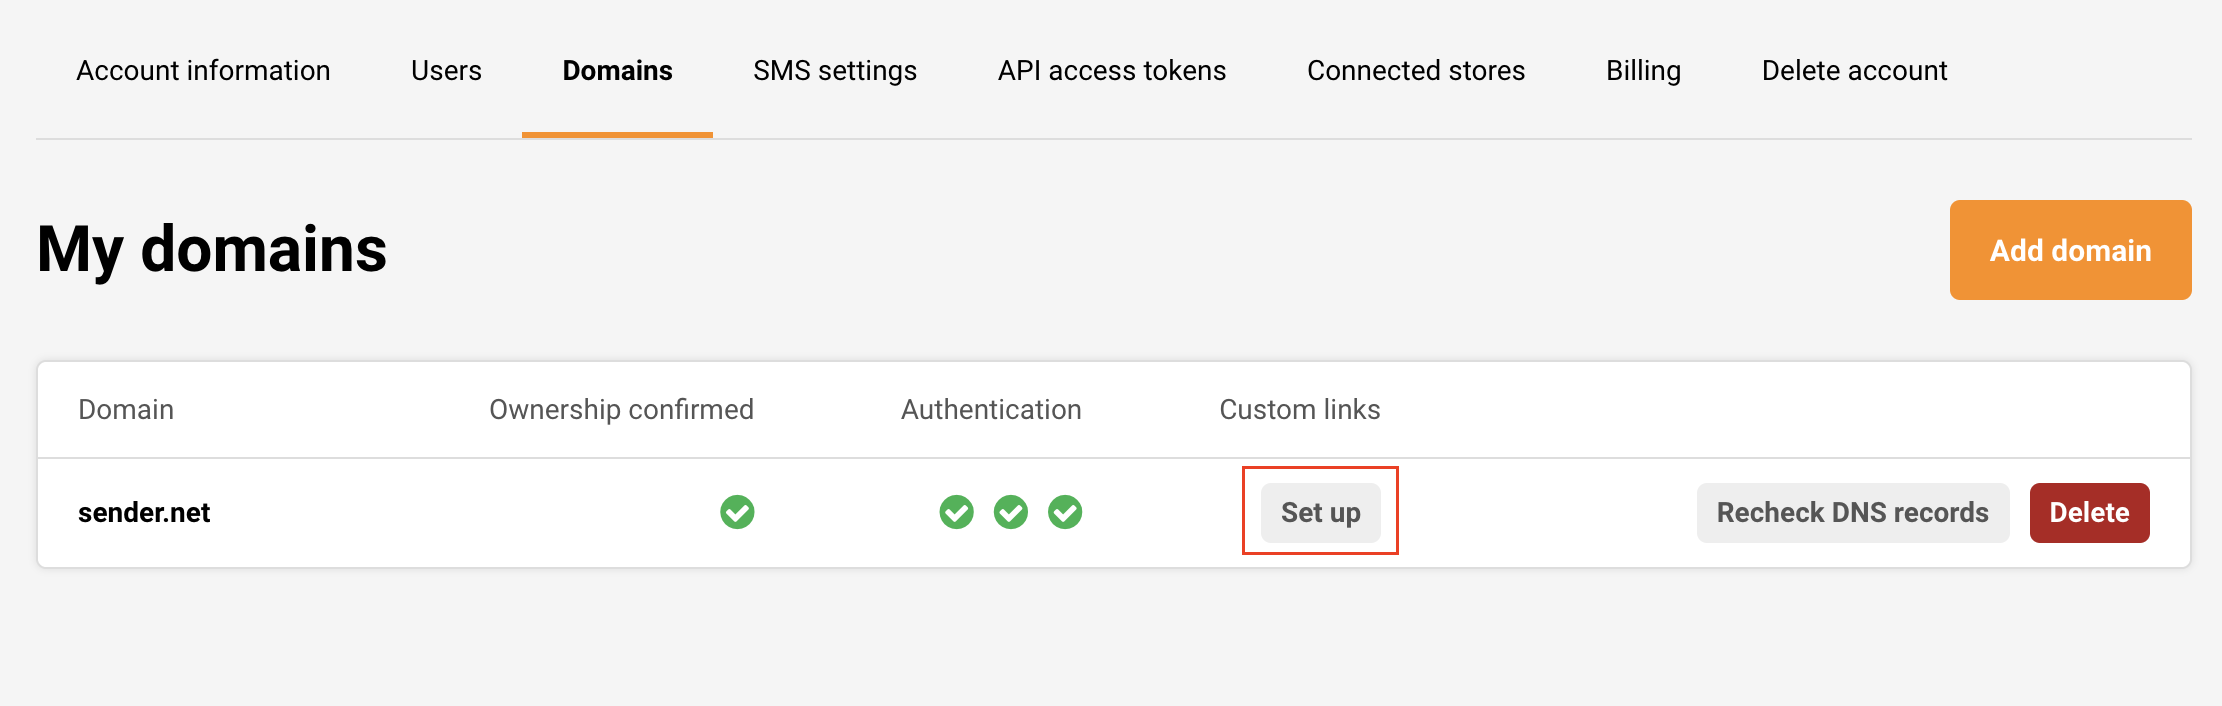Click the ownership confirmed green checkmark
Screen dimensions: 2222x706
tap(737, 512)
